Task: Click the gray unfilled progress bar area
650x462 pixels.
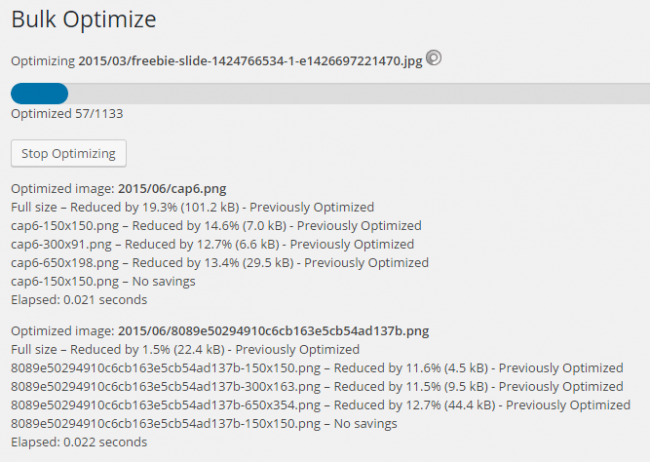Action: pos(359,93)
